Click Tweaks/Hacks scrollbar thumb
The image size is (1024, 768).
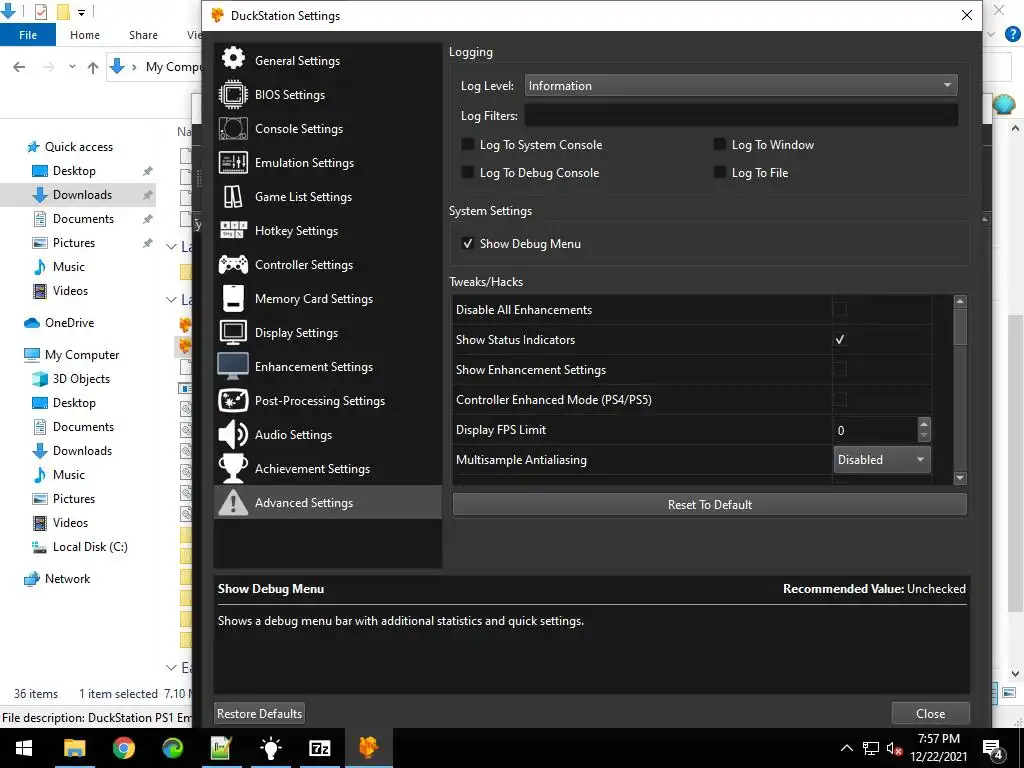960,326
